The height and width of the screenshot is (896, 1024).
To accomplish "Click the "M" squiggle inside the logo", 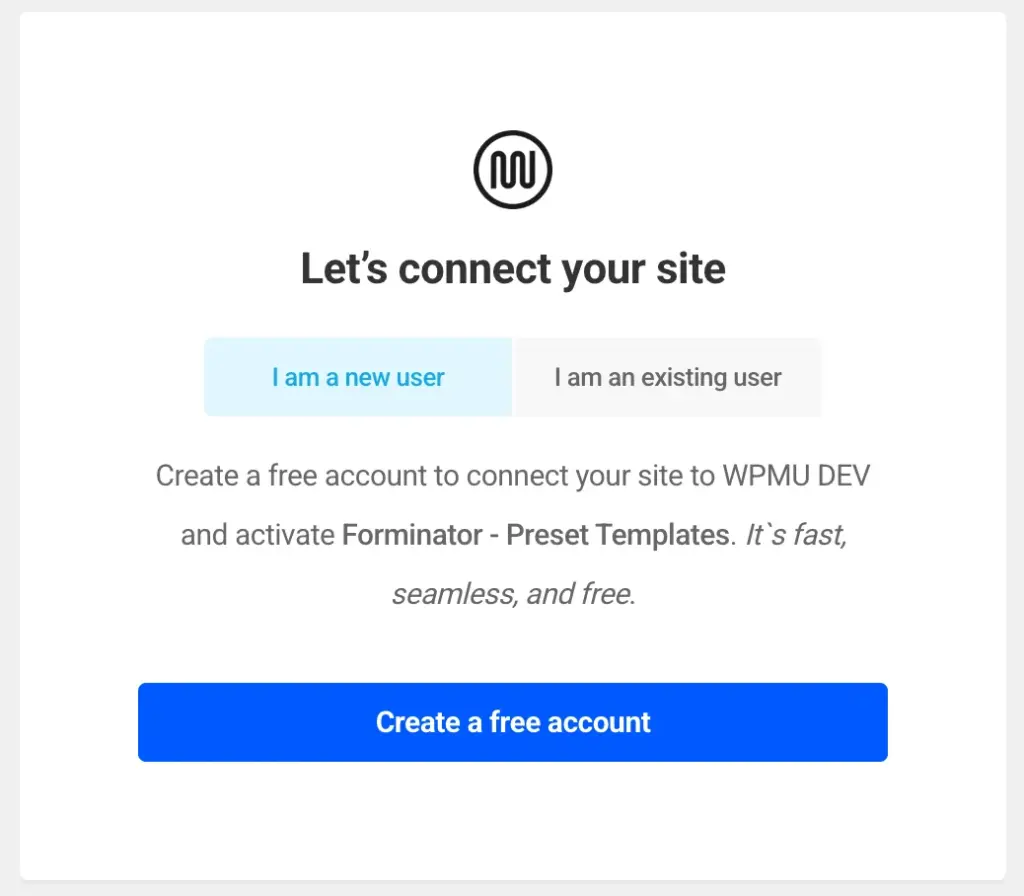I will click(512, 172).
